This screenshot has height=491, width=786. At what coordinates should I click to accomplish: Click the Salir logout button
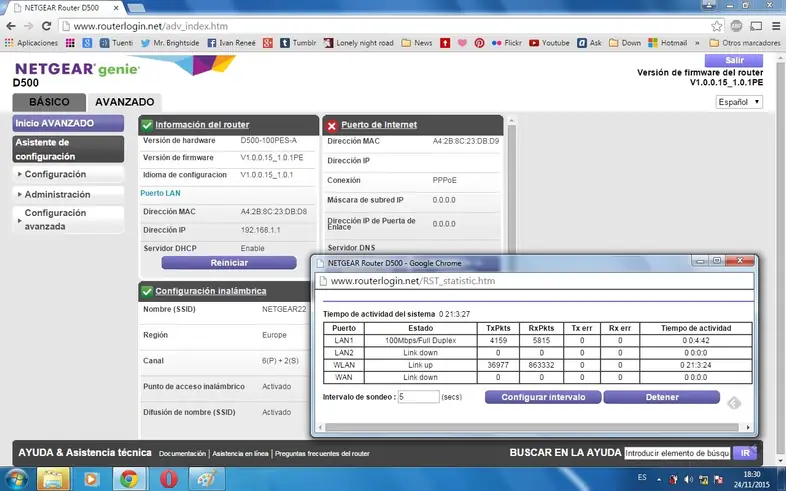(x=734, y=60)
